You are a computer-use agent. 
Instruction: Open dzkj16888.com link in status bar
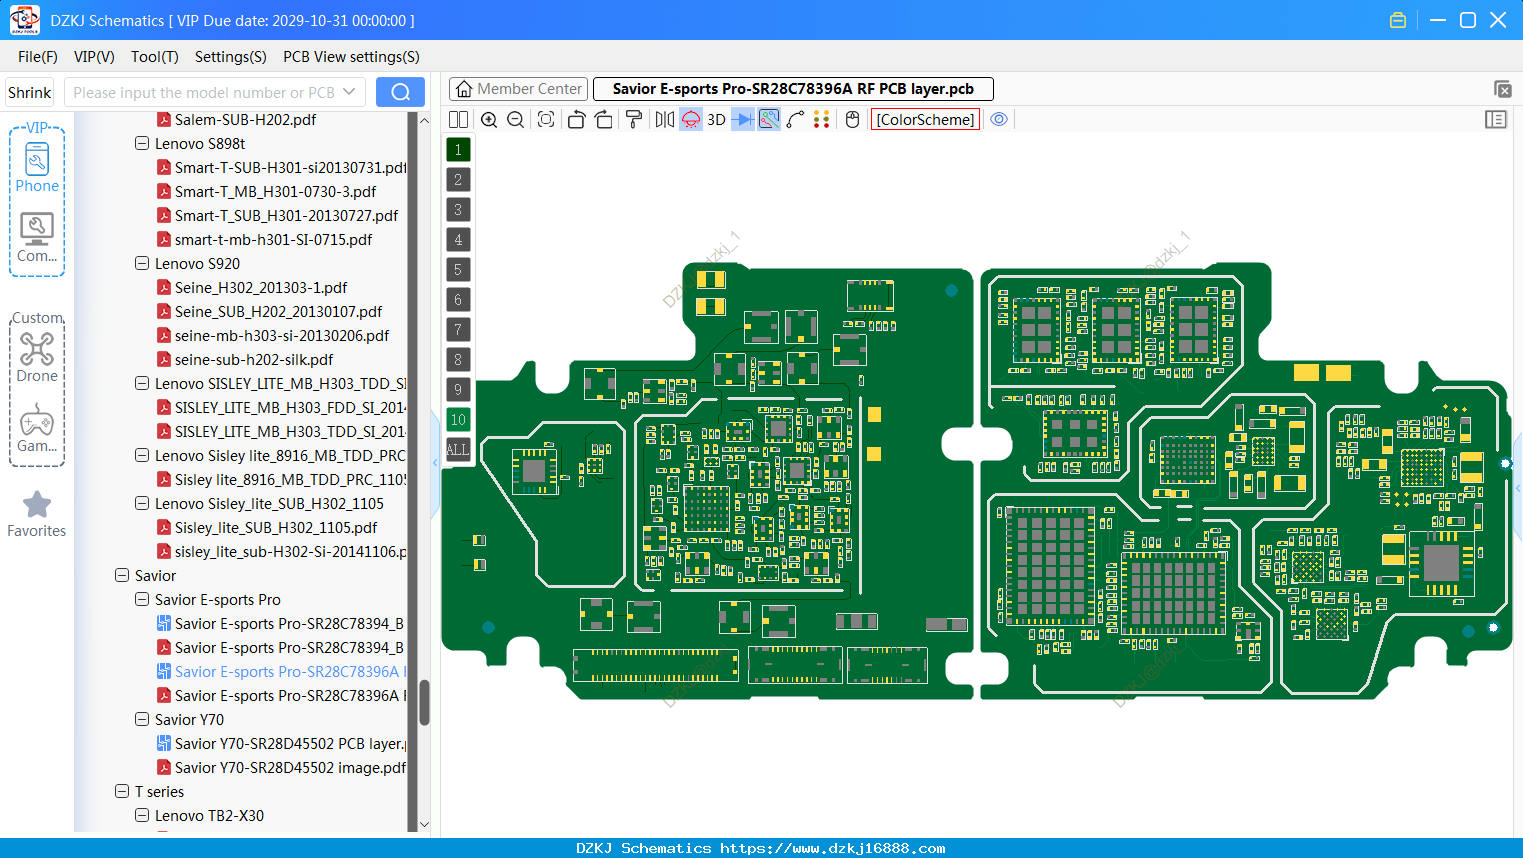coord(832,848)
